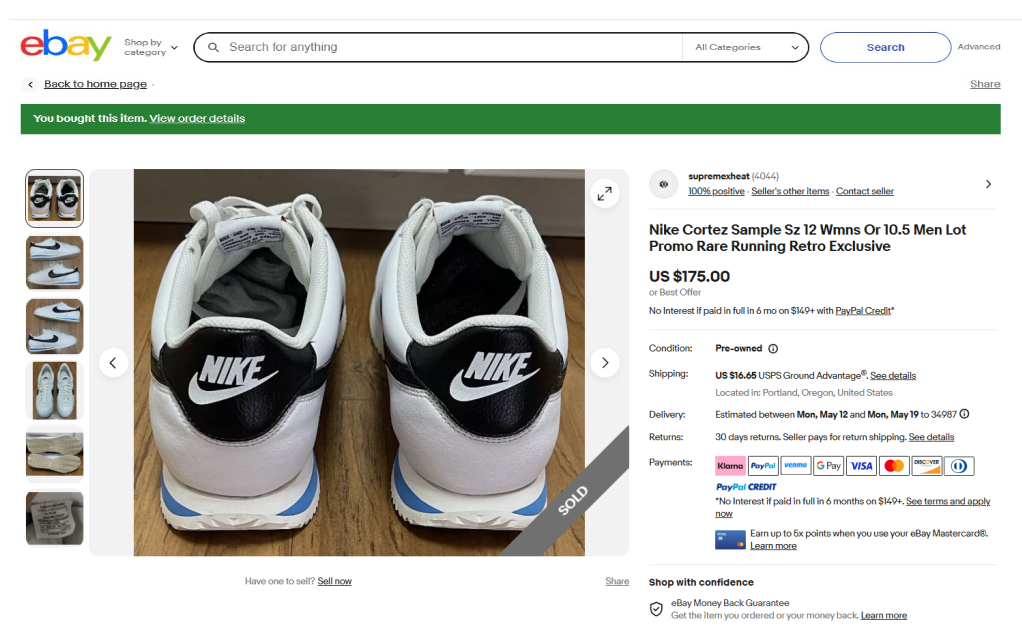Click the main product photo of Nike heels
The height and width of the screenshot is (628, 1022).
coord(359,363)
